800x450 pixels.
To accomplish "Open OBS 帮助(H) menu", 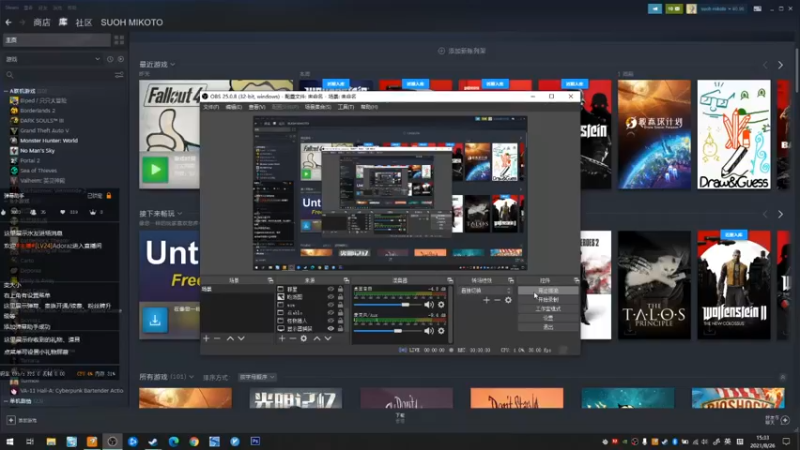I will [x=369, y=107].
